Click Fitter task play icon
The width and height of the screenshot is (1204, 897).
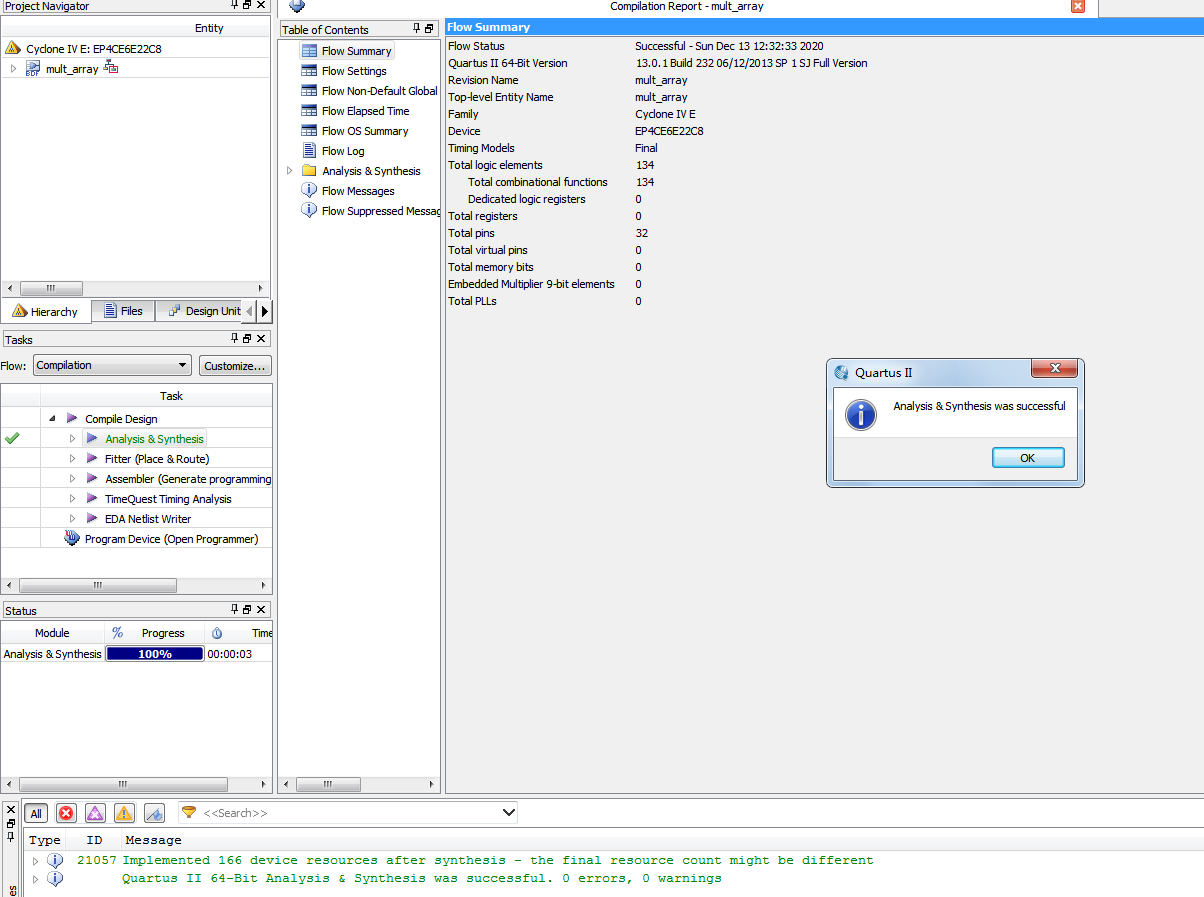92,458
